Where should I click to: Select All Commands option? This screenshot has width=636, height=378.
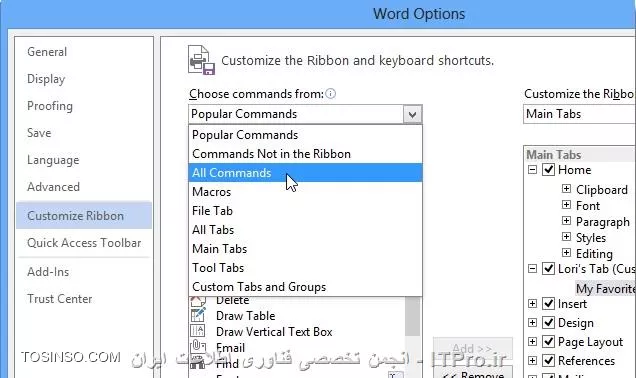click(x=305, y=173)
